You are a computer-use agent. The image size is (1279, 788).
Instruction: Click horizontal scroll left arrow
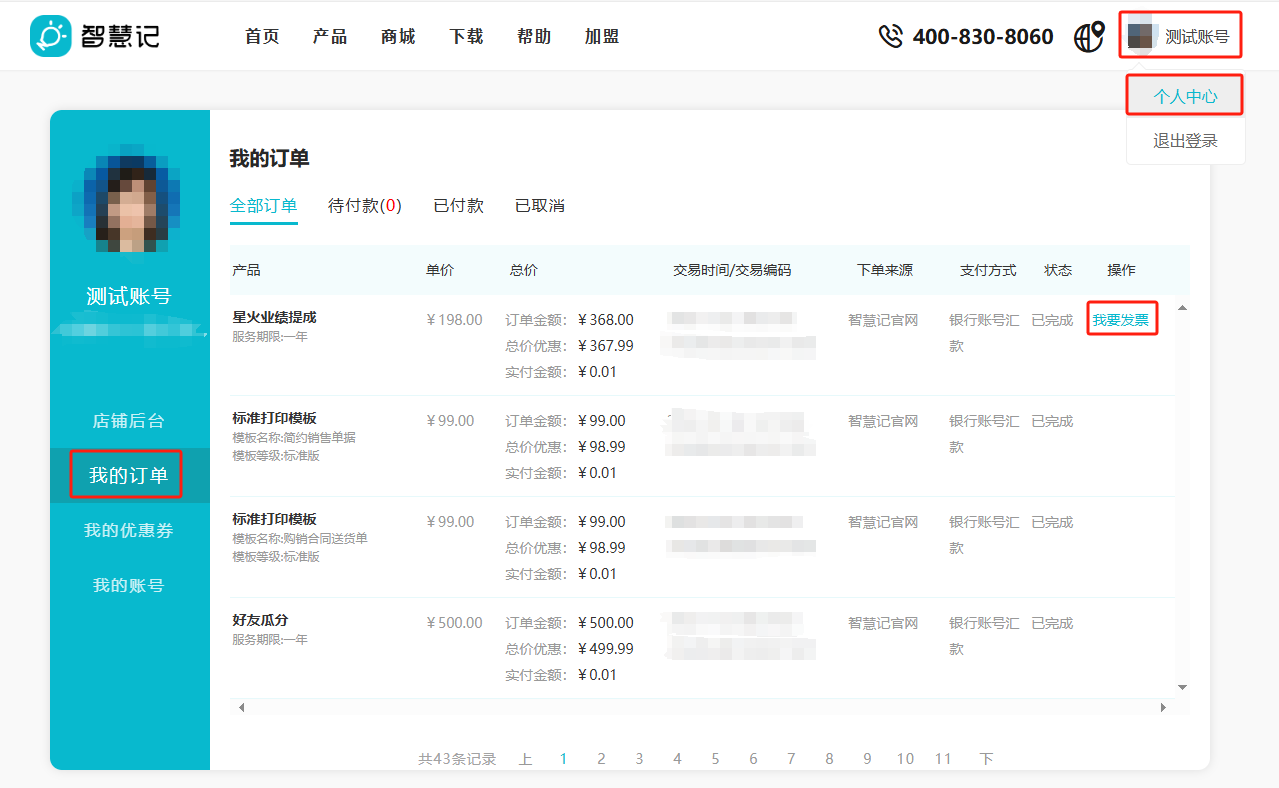tap(241, 708)
